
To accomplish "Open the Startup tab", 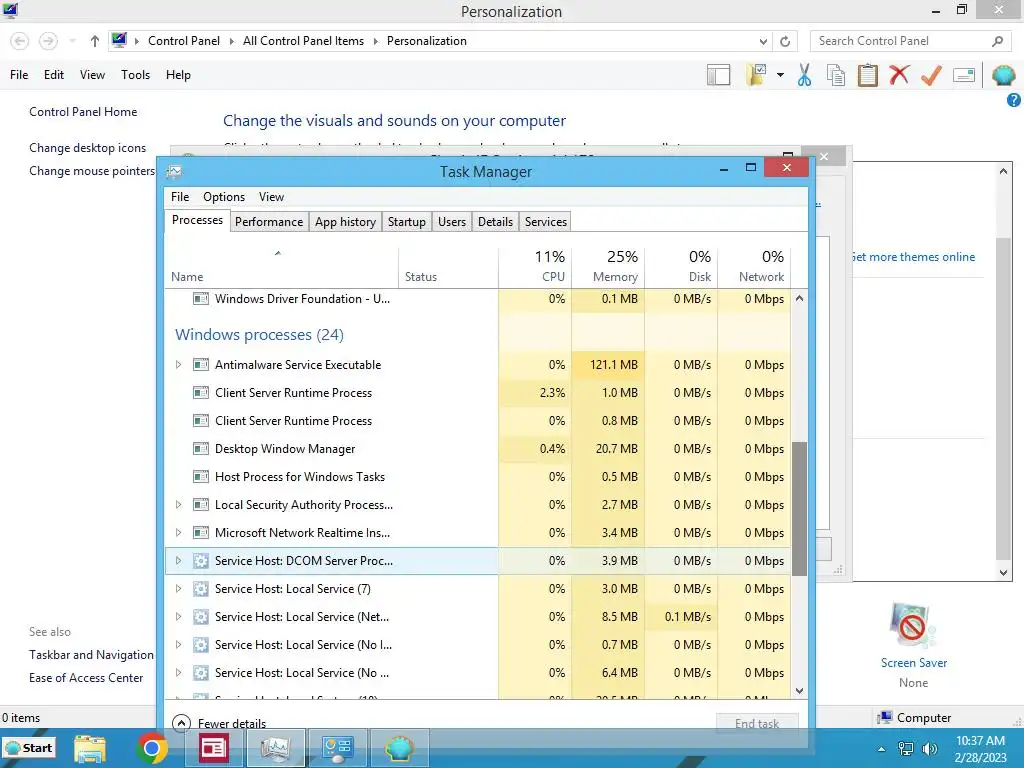I will pos(406,222).
